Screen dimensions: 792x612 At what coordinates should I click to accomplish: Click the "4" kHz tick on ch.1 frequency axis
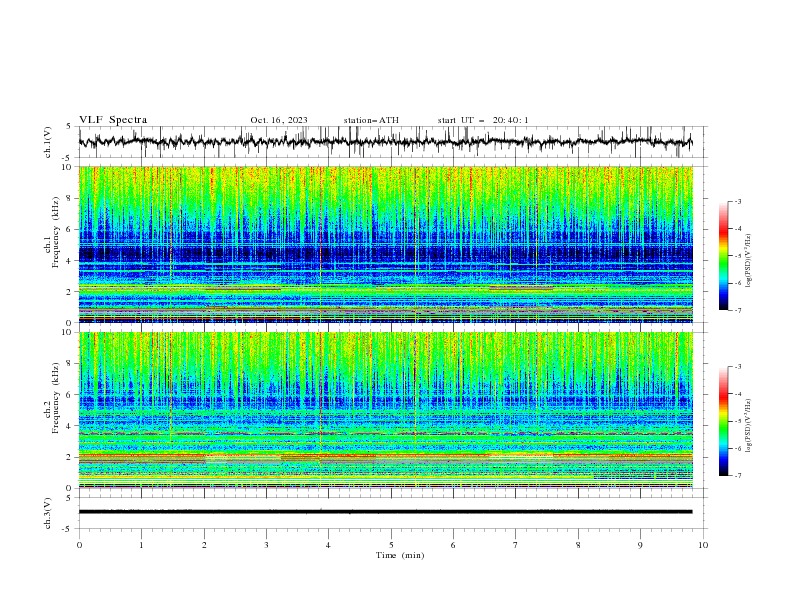click(x=70, y=261)
